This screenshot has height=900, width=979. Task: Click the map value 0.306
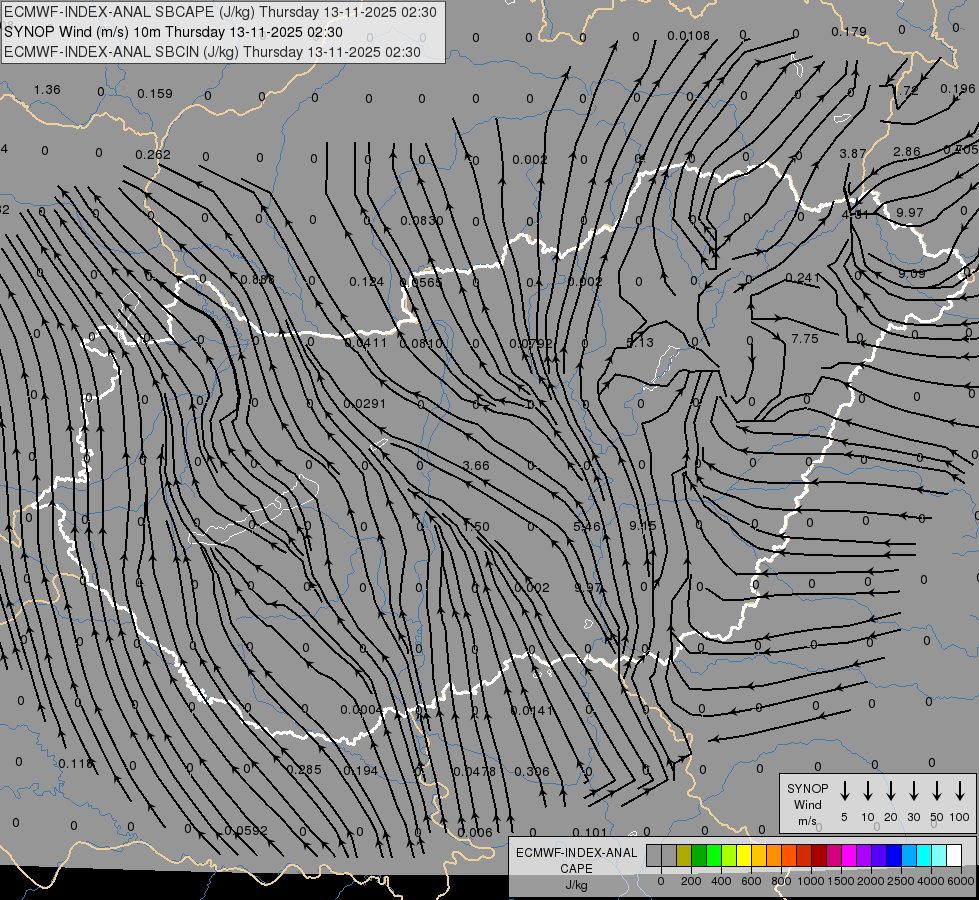pyautogui.click(x=532, y=771)
